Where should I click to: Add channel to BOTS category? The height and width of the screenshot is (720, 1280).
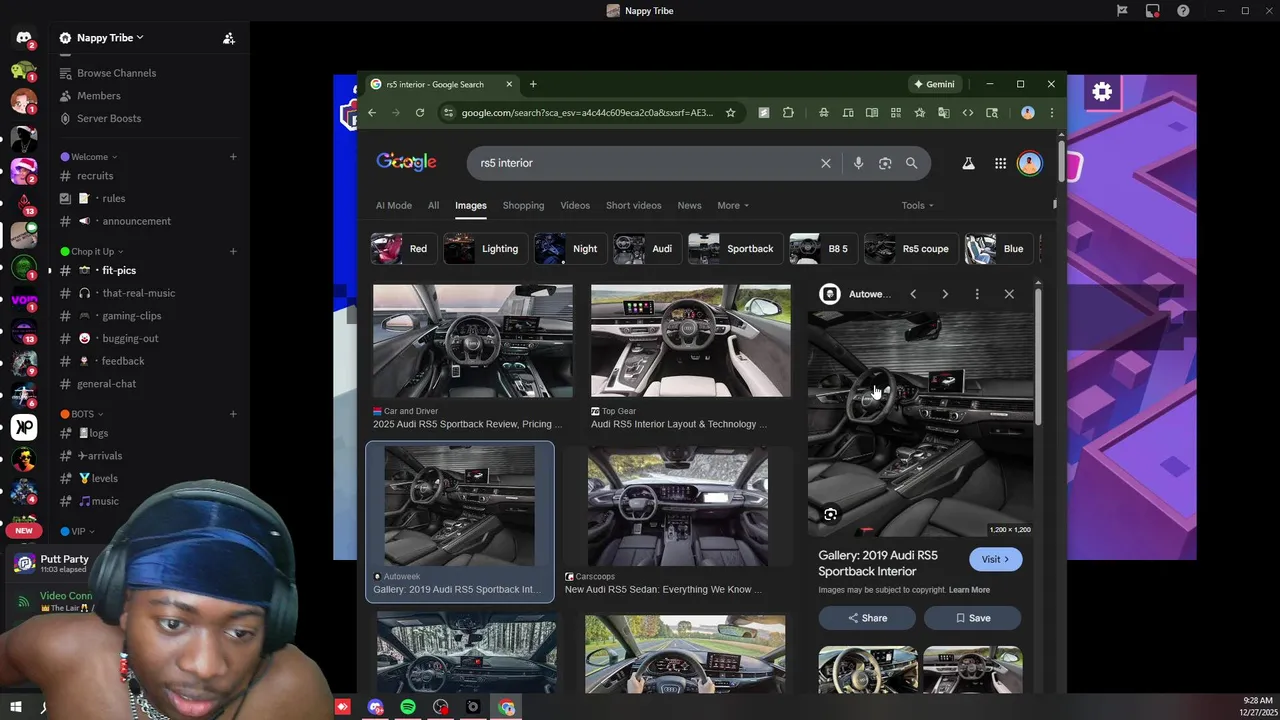click(x=233, y=414)
